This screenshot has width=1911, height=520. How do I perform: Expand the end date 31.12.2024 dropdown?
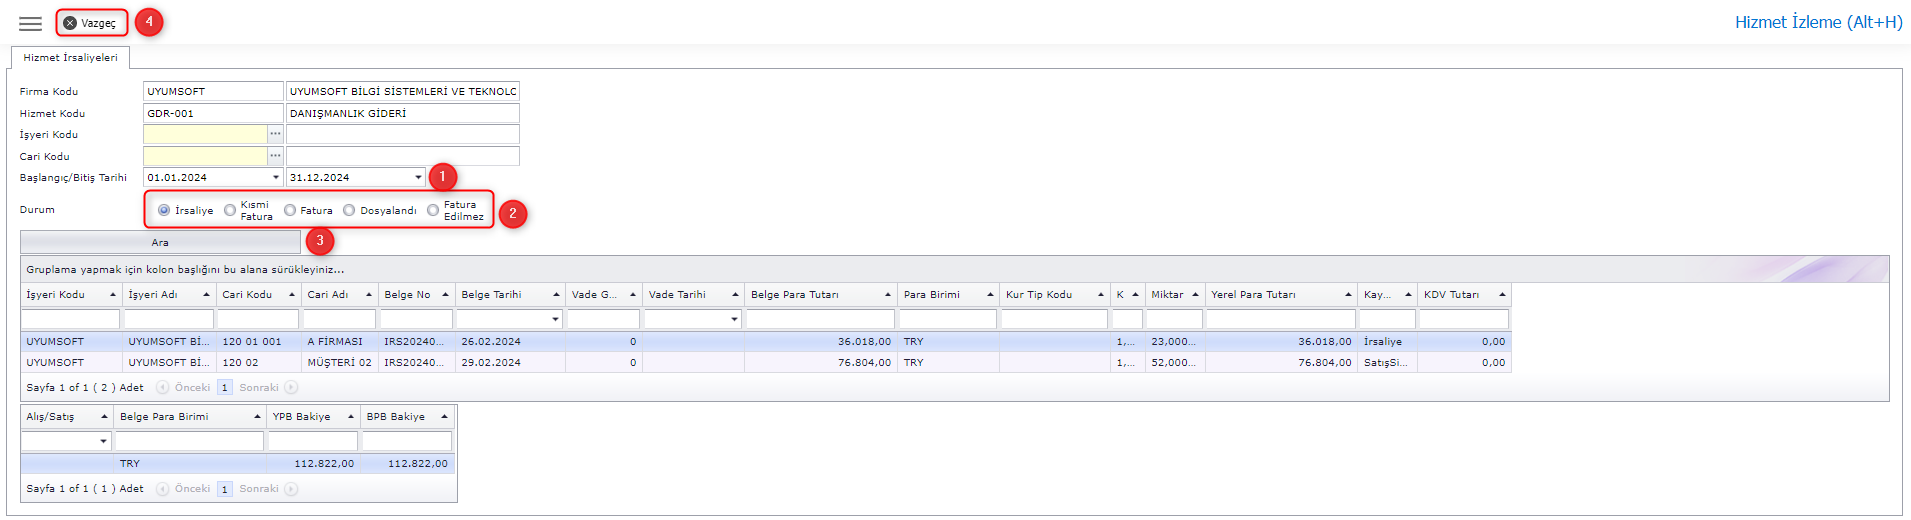418,178
